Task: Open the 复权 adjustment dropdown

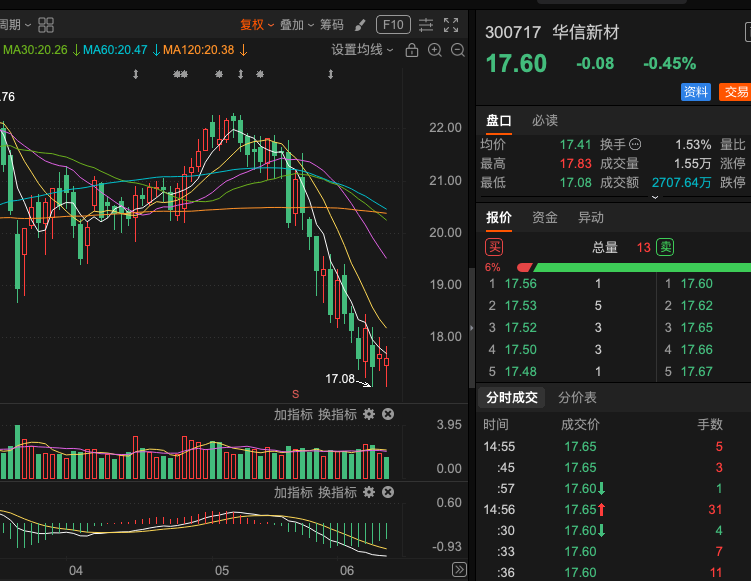Action: (257, 25)
